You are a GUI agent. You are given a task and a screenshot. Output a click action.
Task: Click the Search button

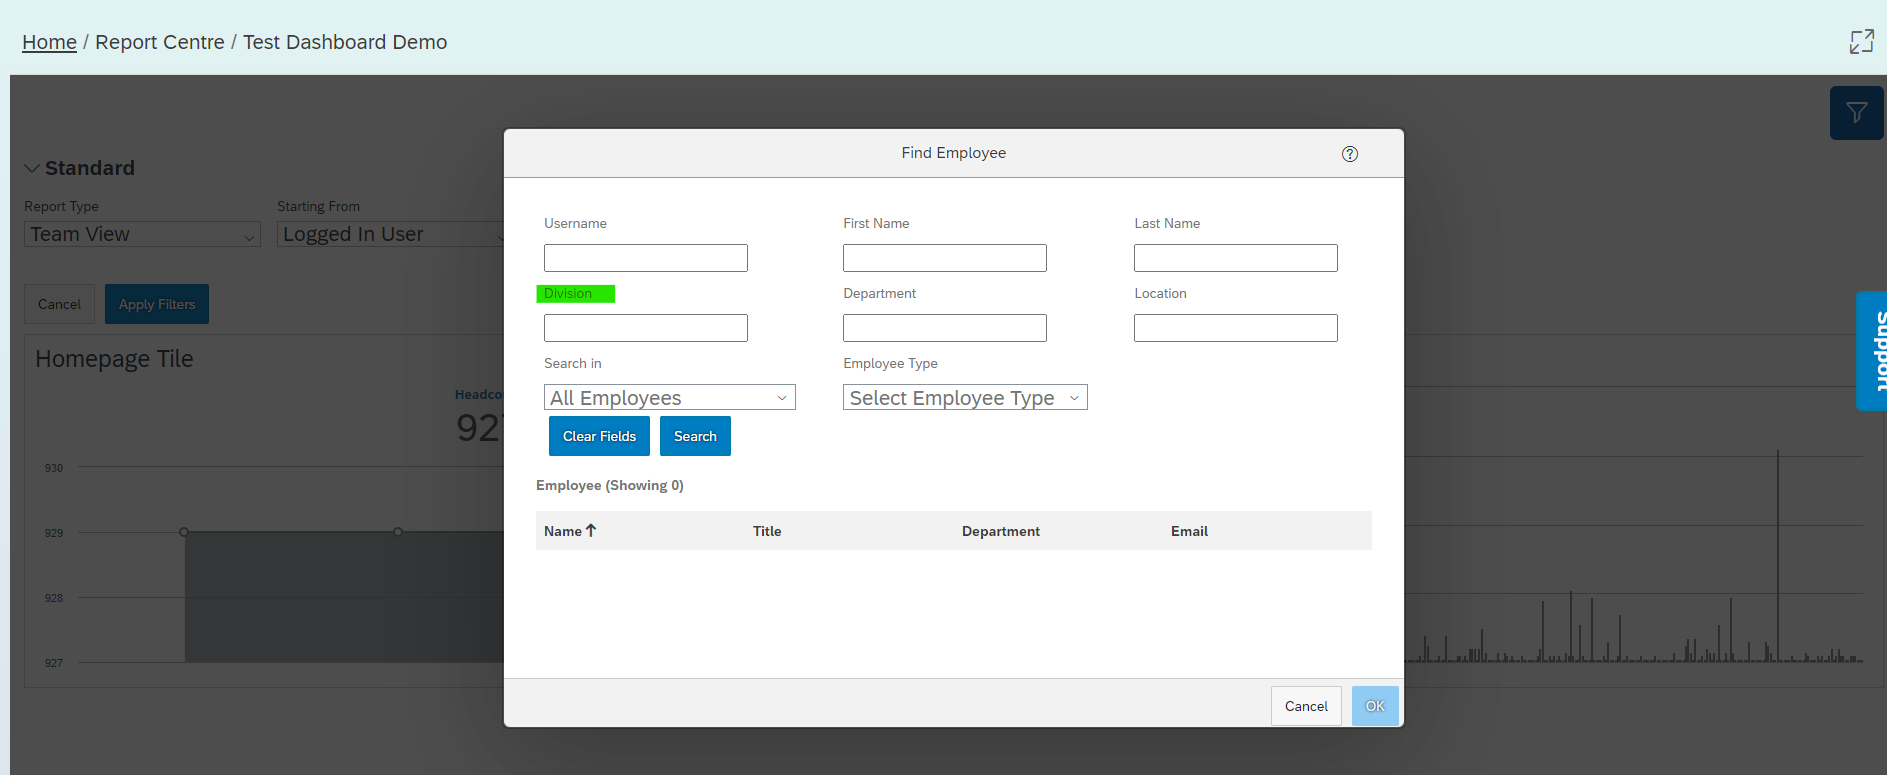[695, 436]
